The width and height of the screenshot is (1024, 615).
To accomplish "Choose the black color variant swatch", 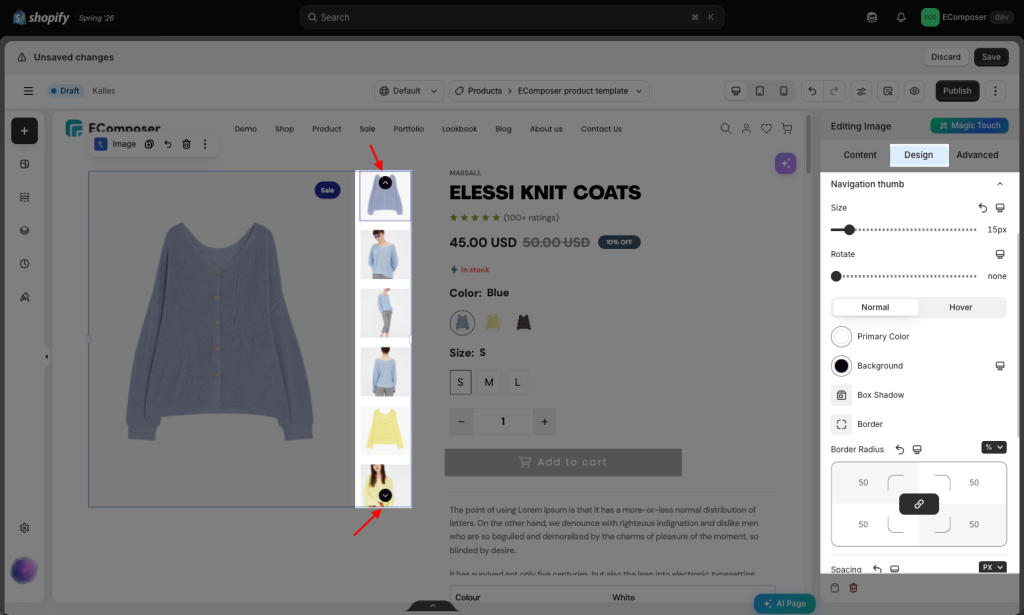I will pos(524,323).
